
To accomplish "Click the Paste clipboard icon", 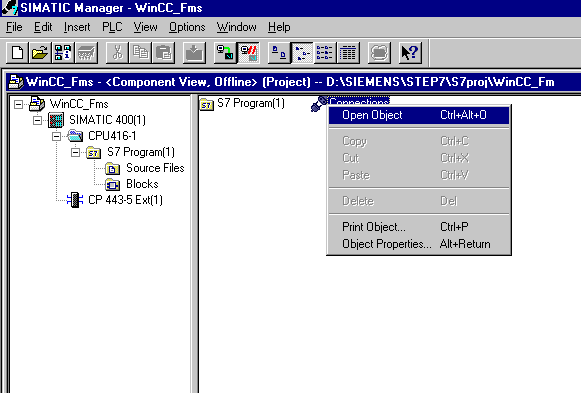I will 163,53.
